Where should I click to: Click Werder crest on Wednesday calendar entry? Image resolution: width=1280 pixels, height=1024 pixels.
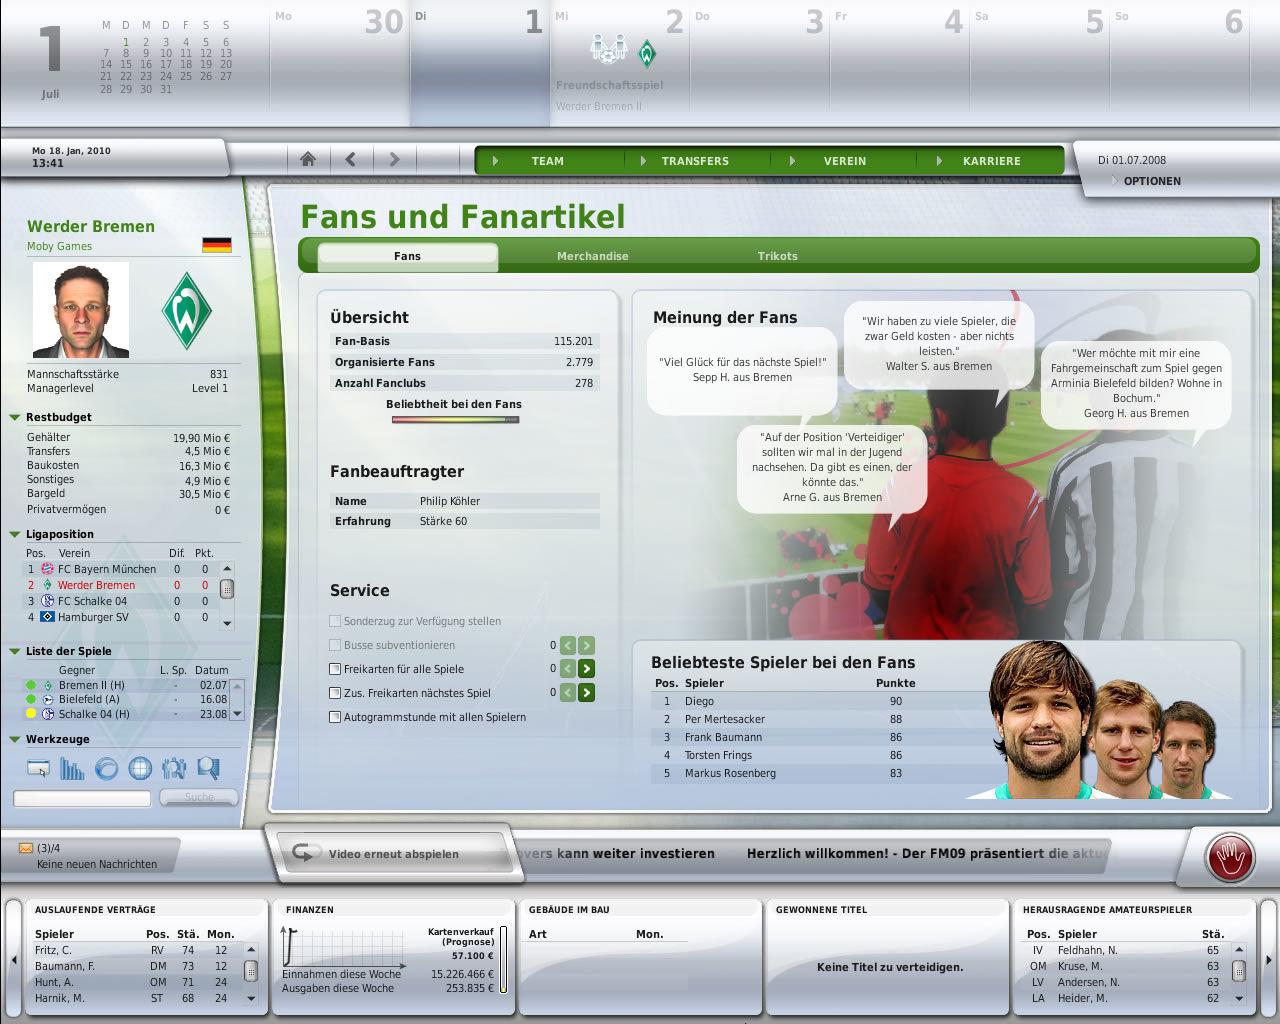point(647,53)
